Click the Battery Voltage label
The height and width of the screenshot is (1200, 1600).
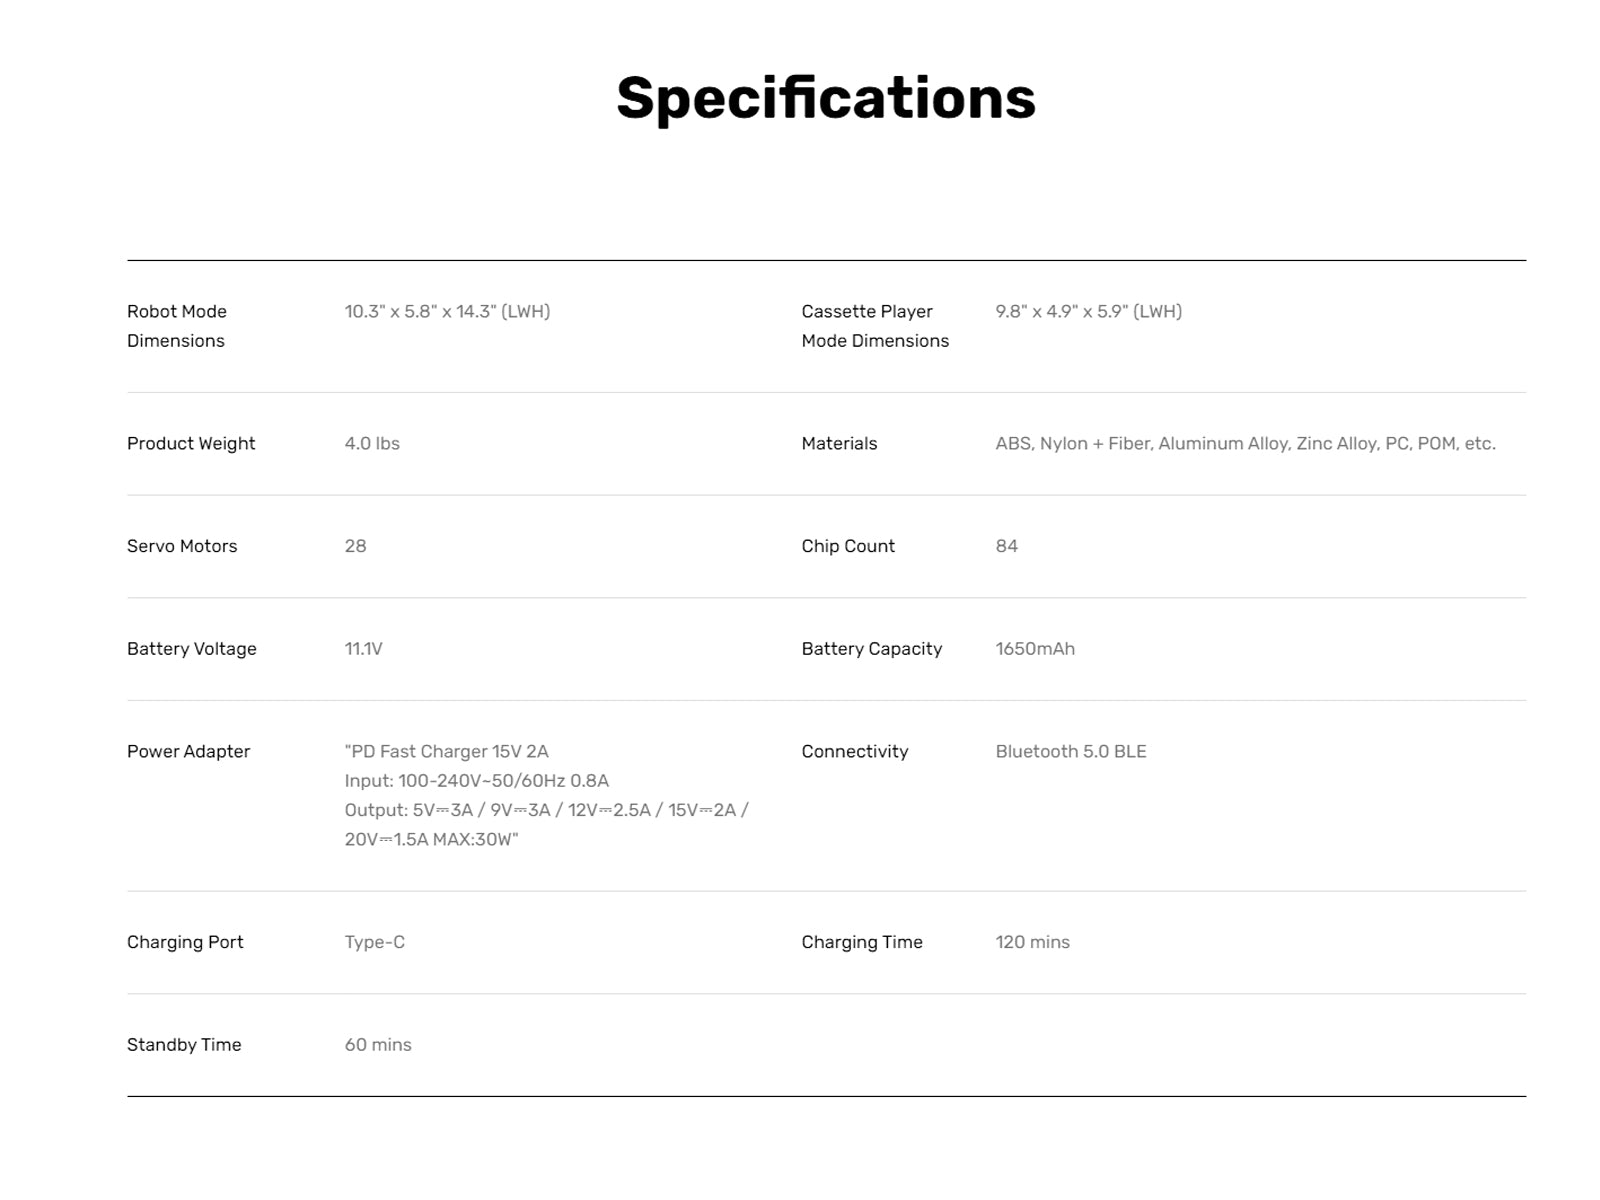pyautogui.click(x=192, y=649)
